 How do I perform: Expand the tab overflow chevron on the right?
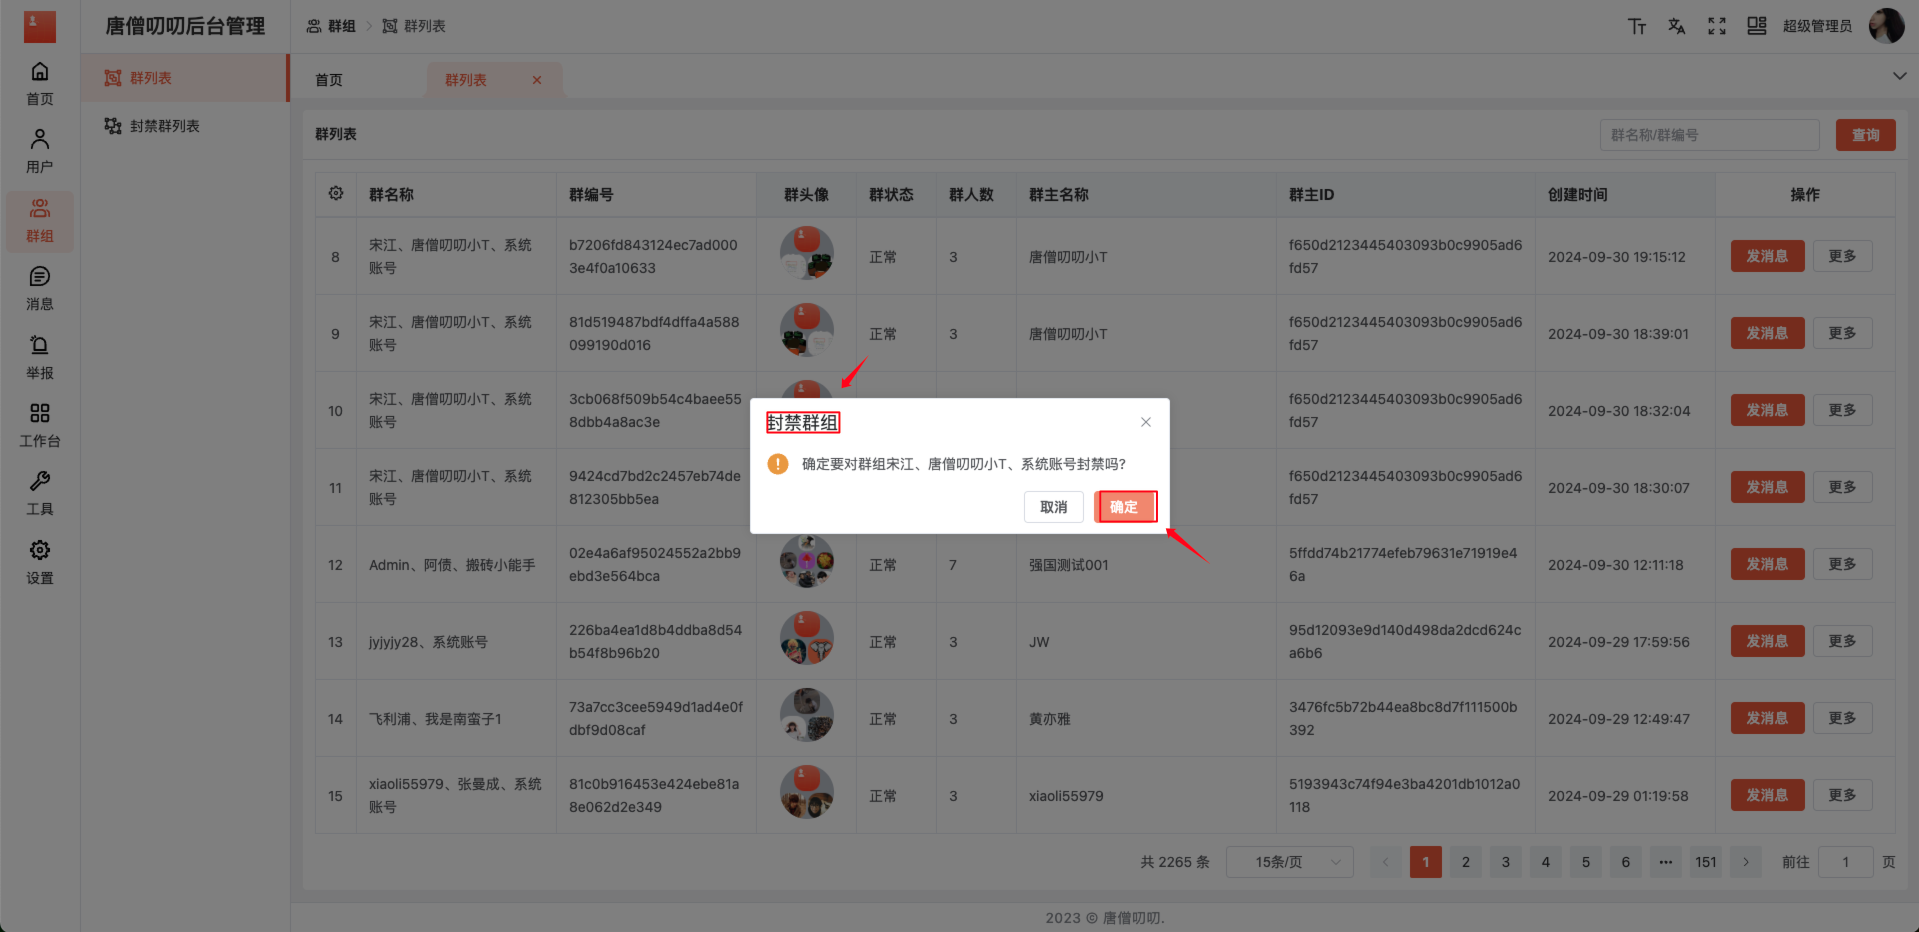[x=1898, y=75]
